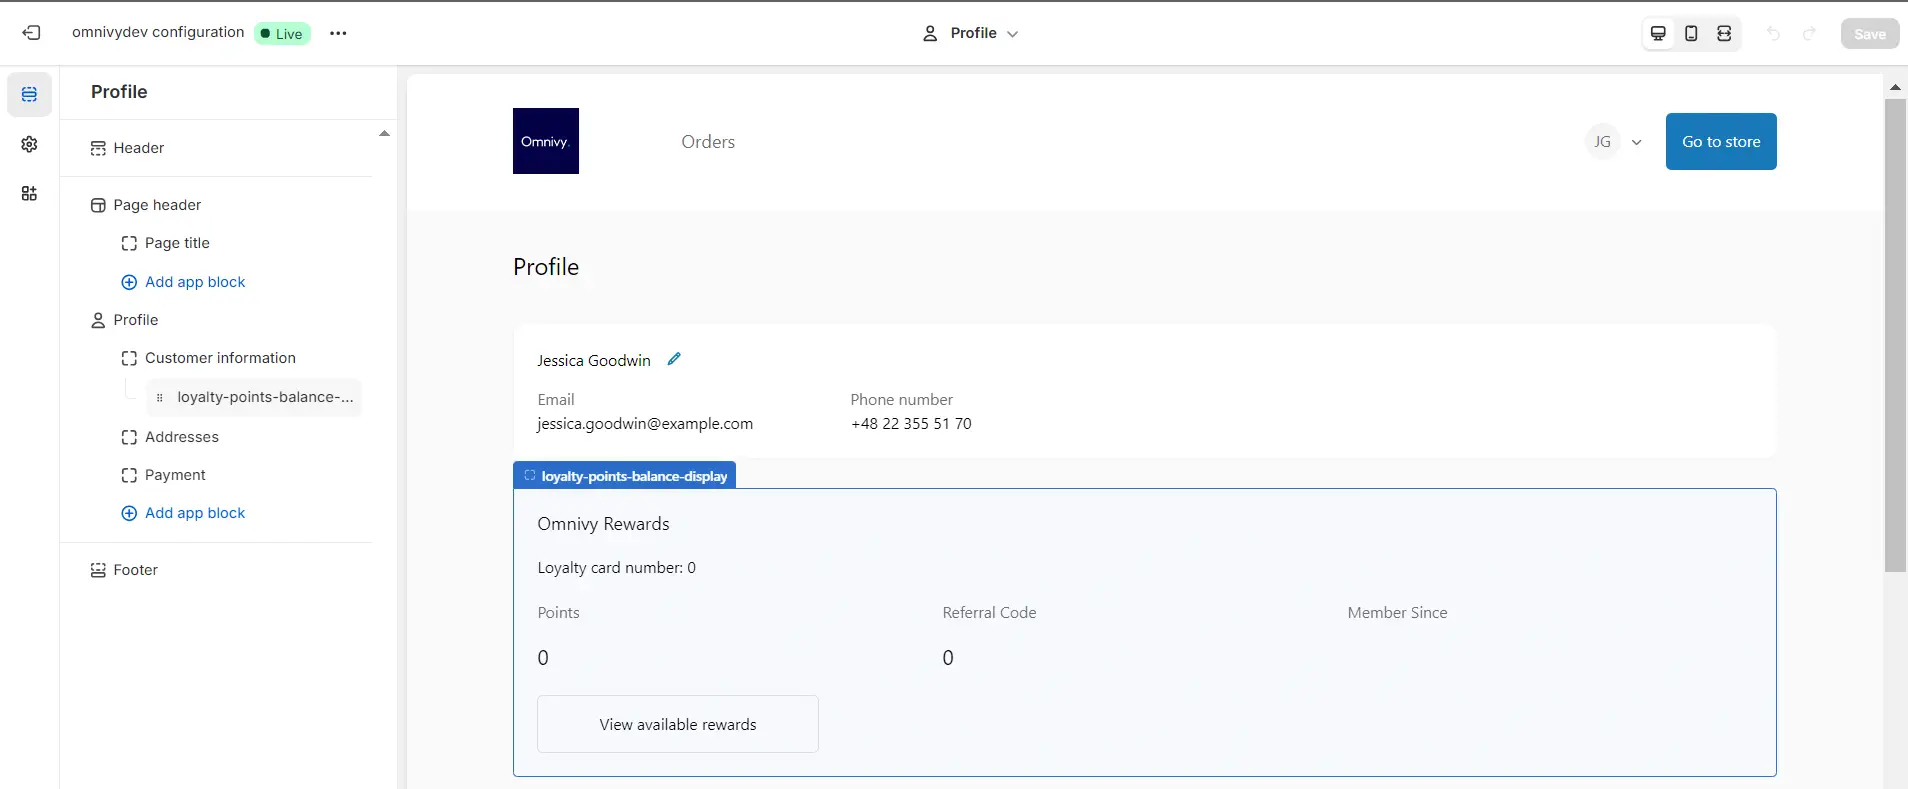The height and width of the screenshot is (789, 1908).
Task: Click the View available rewards button
Action: coord(678,724)
